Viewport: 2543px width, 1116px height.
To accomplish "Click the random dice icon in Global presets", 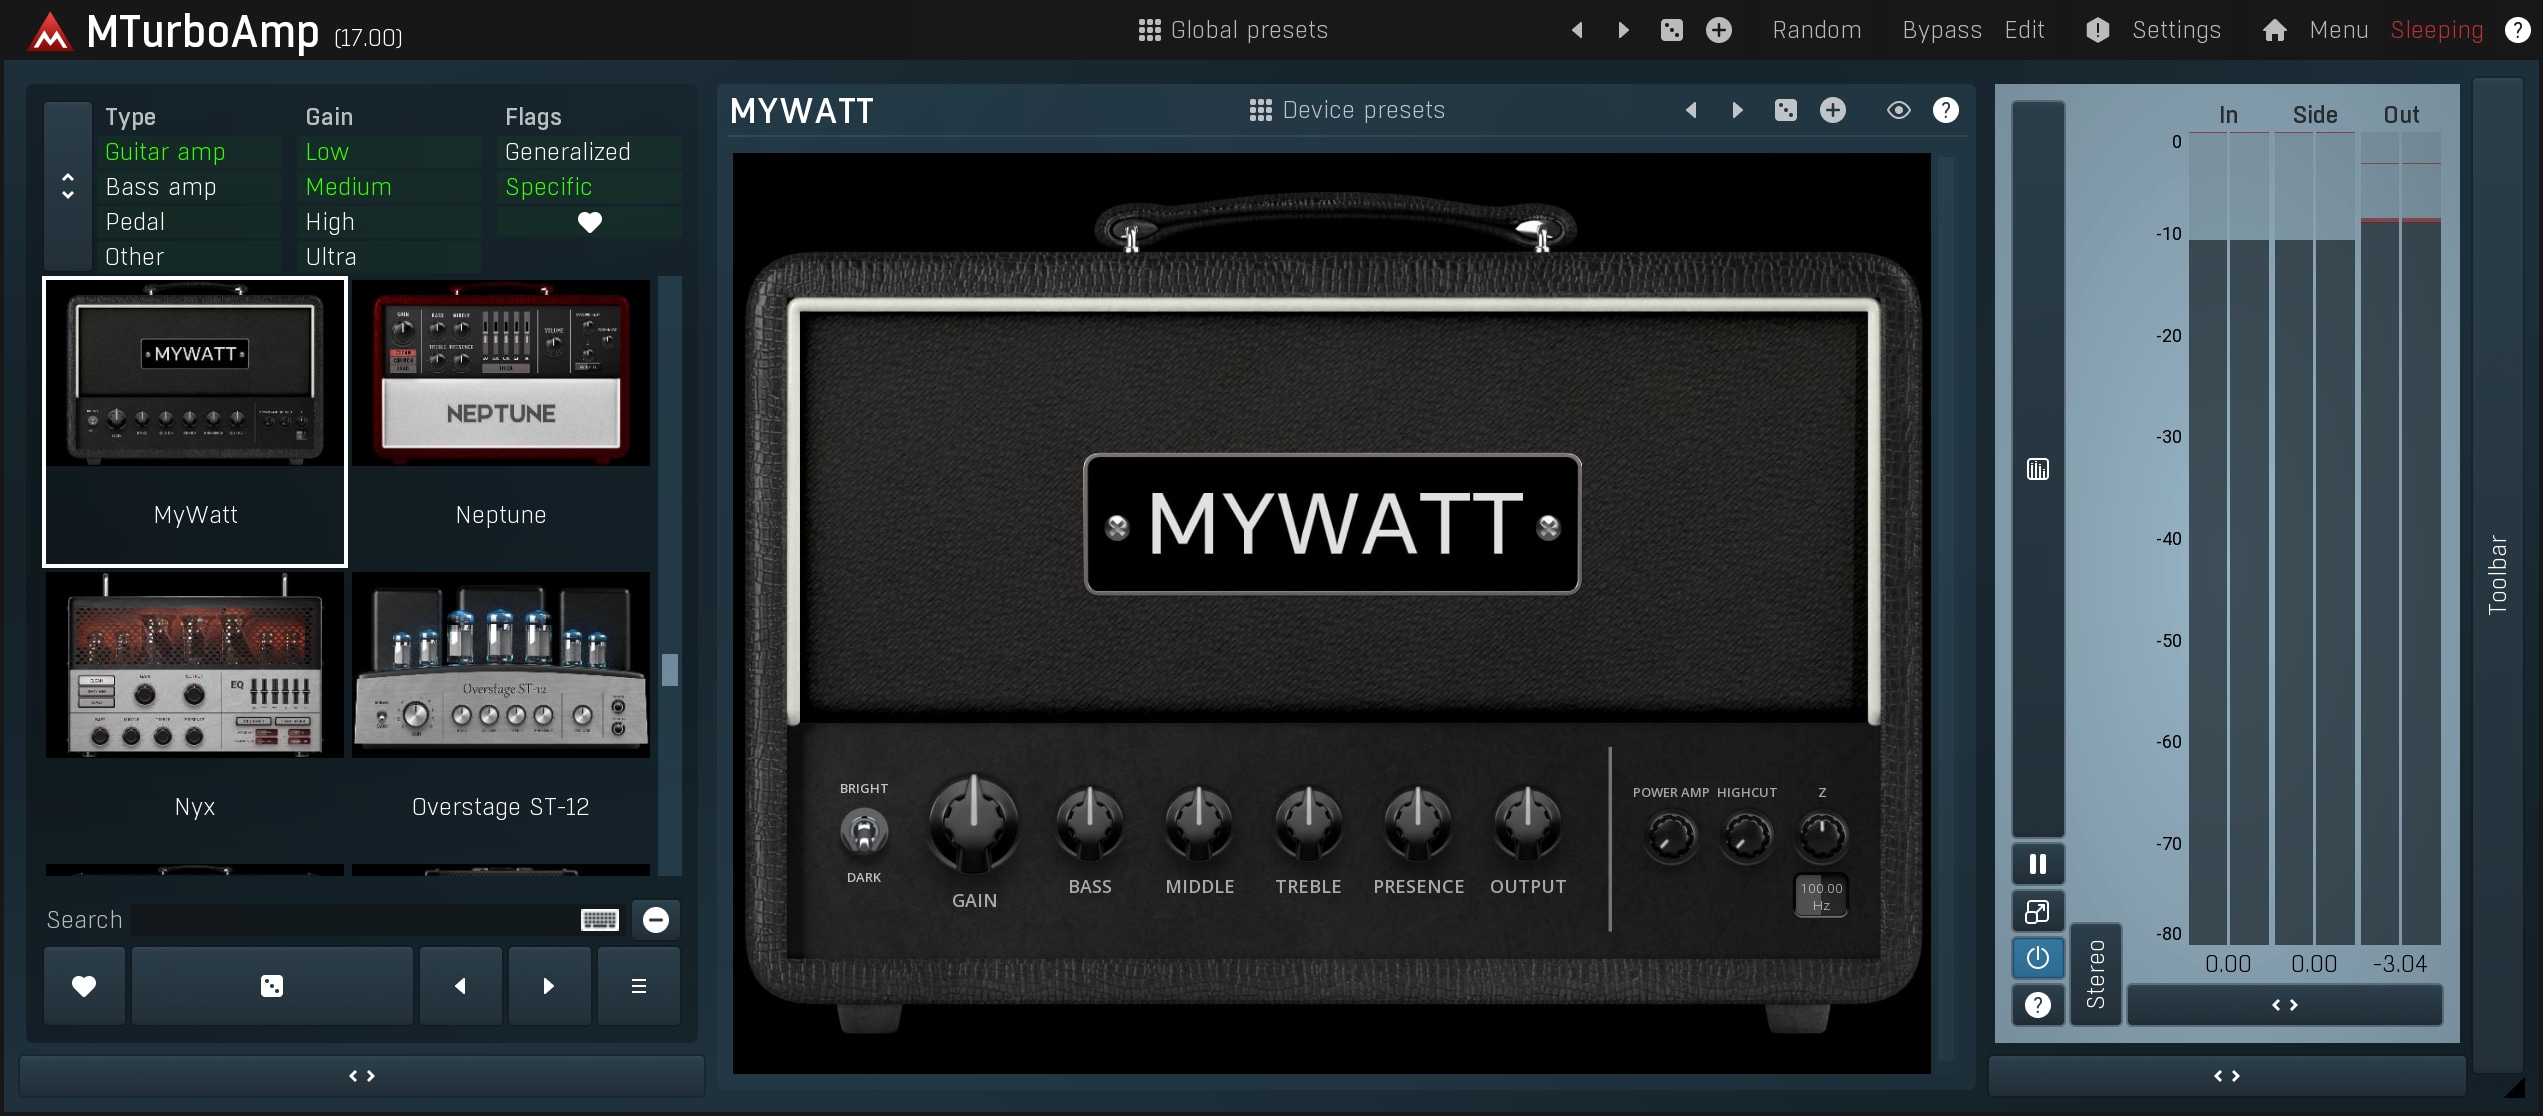I will click(x=1671, y=30).
